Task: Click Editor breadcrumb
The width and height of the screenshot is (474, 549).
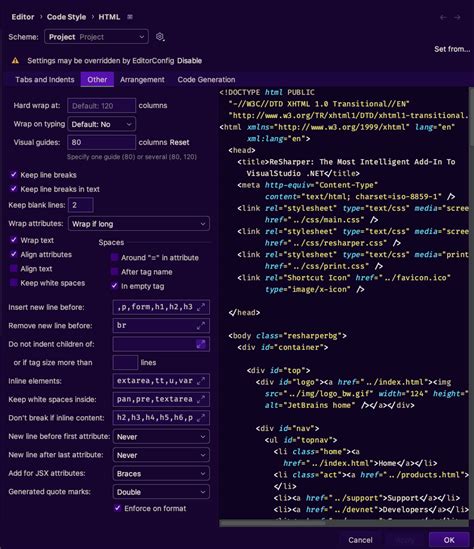Action: (x=23, y=17)
